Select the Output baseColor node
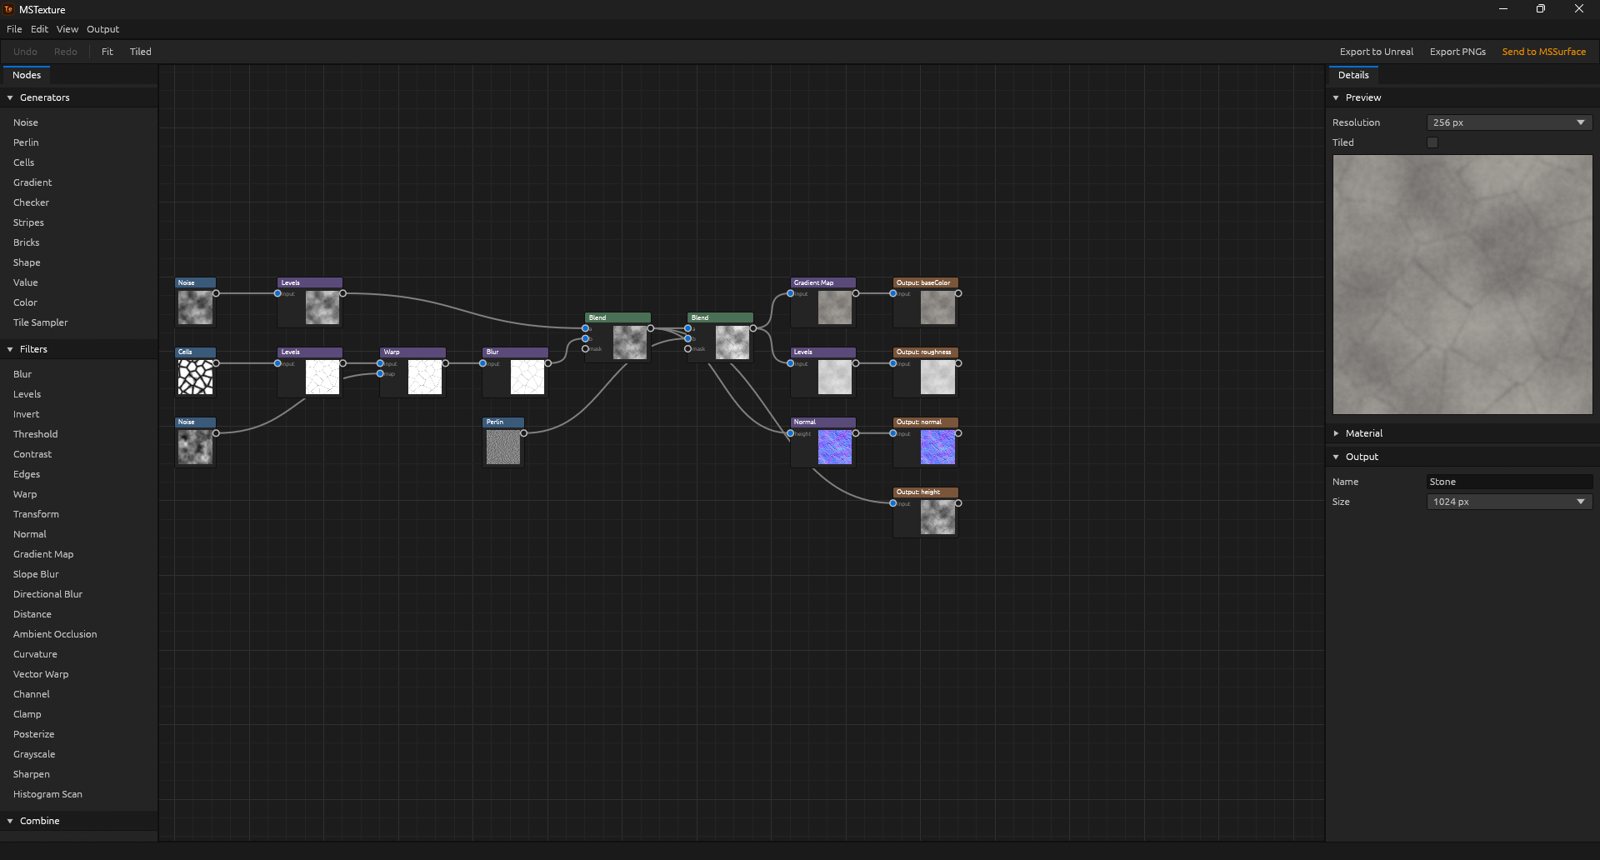 pyautogui.click(x=925, y=302)
